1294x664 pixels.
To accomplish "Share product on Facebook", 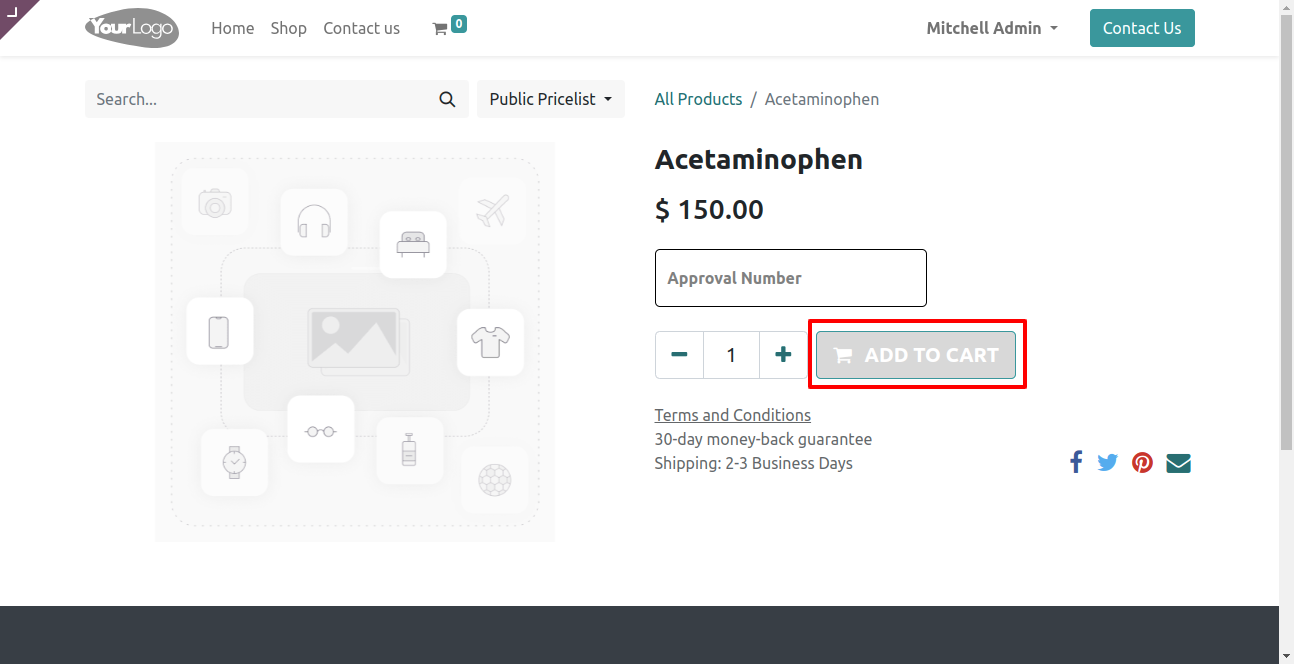I will tap(1076, 463).
